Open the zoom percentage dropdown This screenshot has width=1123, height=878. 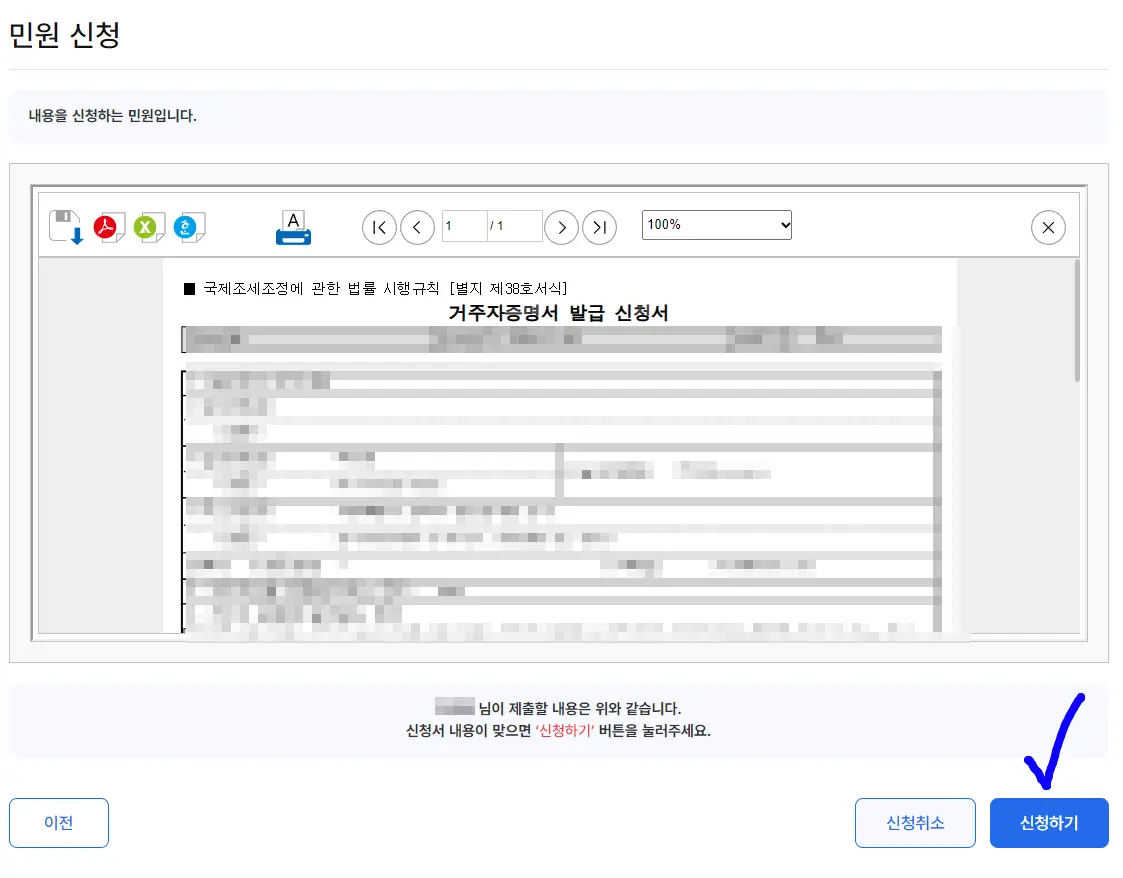coord(716,224)
